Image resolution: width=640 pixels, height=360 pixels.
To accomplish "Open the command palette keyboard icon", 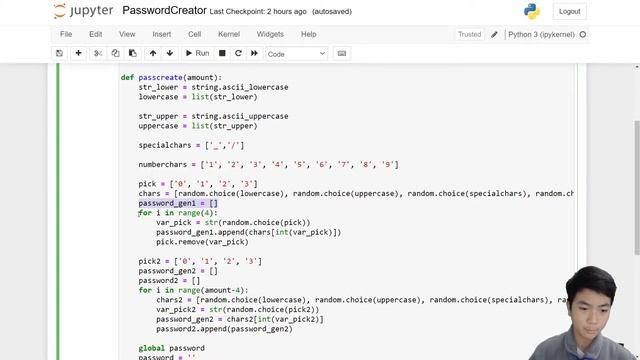I will (342, 53).
